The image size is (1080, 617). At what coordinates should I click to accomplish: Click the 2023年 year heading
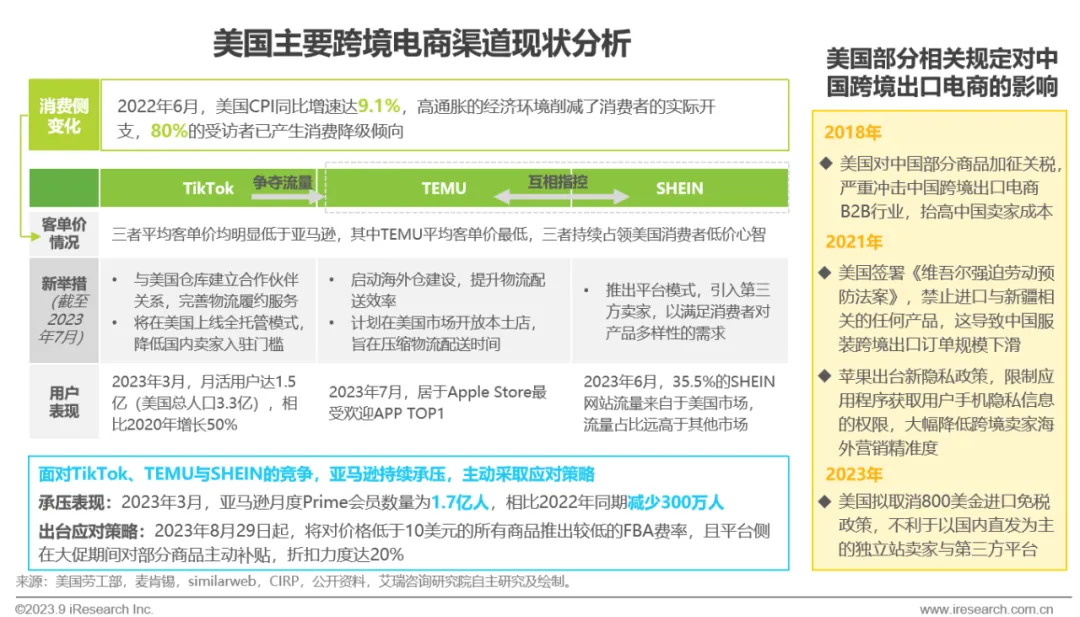853,474
